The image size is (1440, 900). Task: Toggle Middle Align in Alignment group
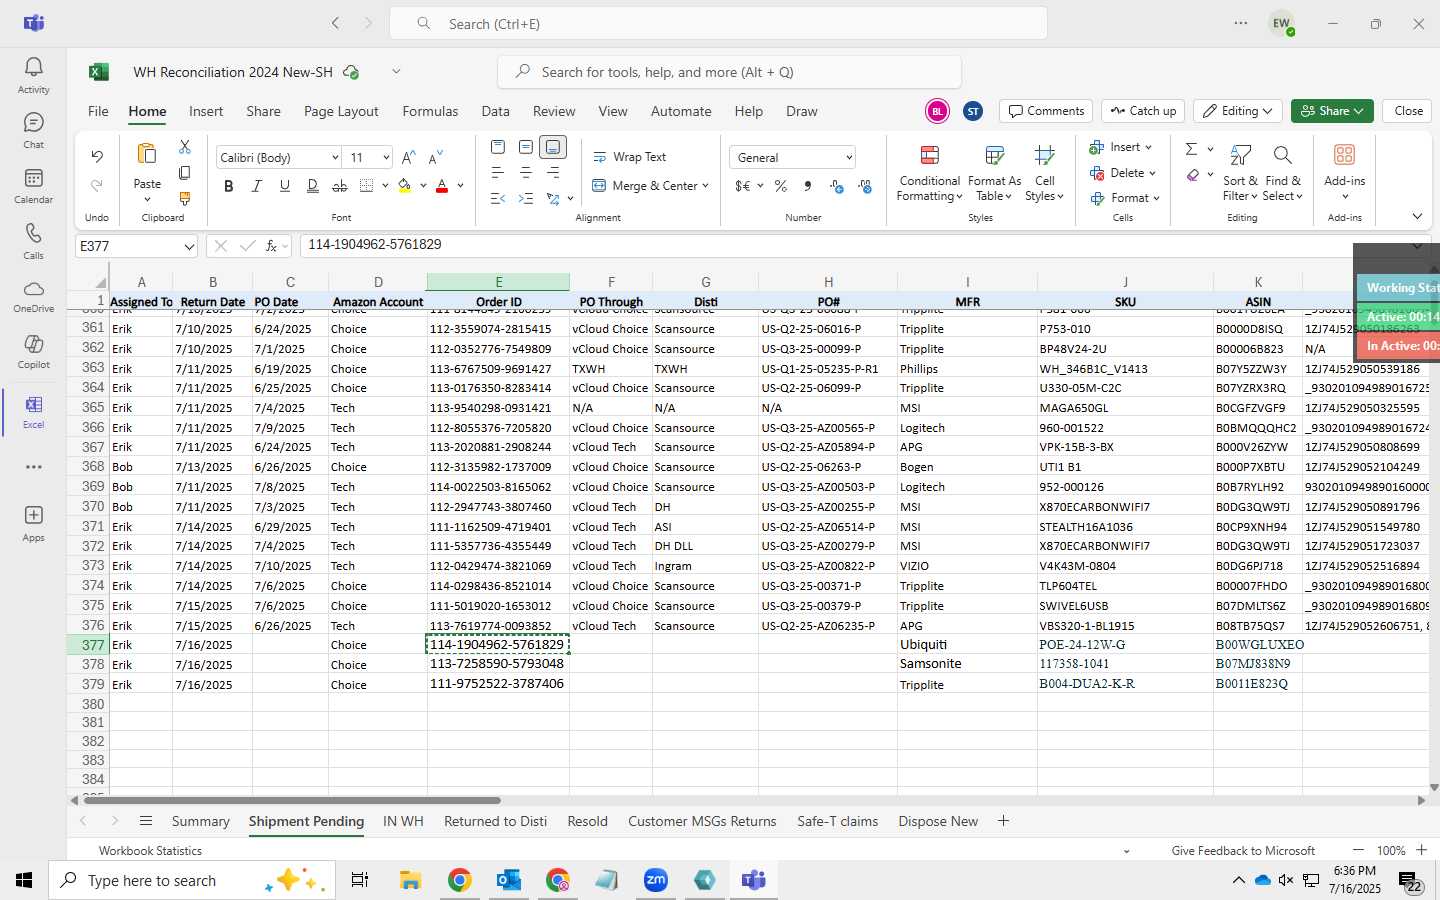pos(526,147)
